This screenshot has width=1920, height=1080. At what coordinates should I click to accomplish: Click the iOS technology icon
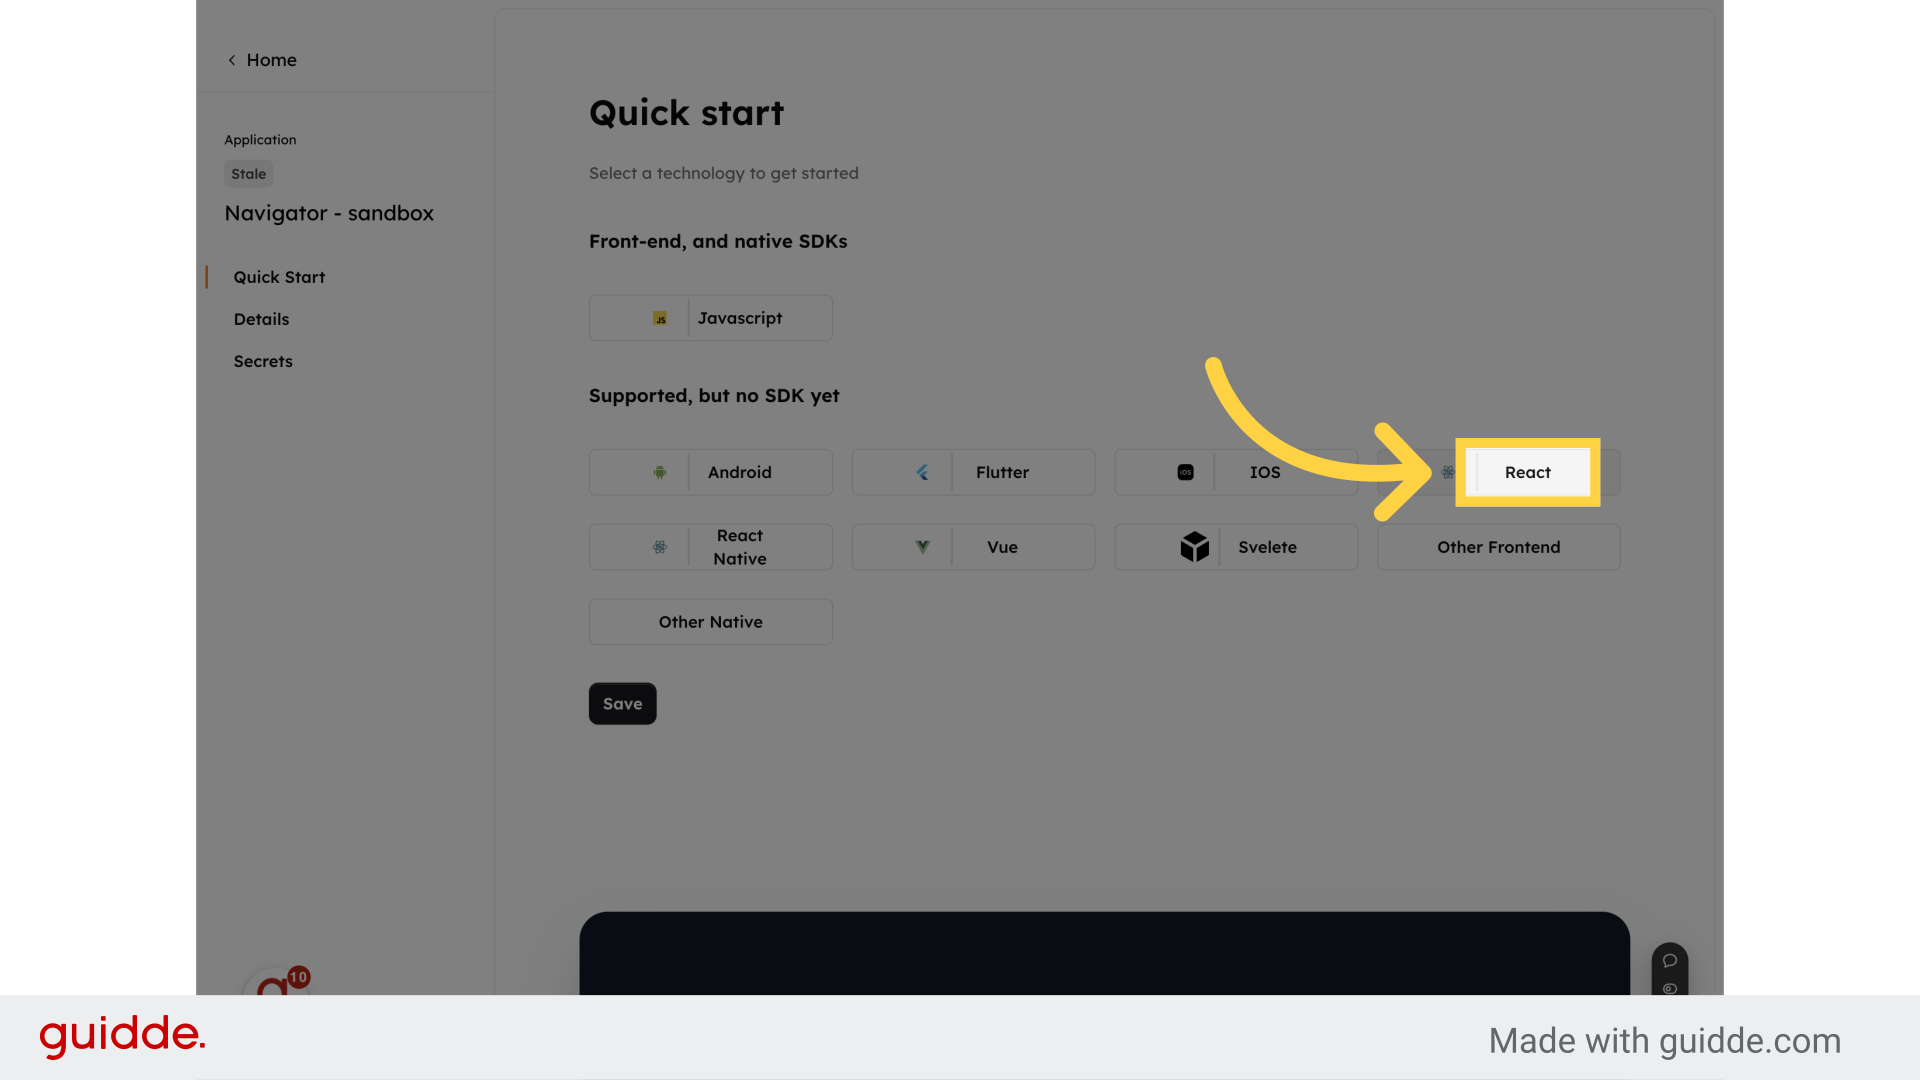[1184, 472]
